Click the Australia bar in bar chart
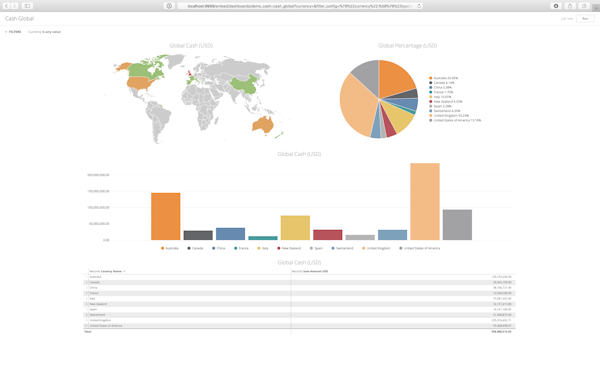Image resolution: width=600 pixels, height=375 pixels. click(165, 217)
